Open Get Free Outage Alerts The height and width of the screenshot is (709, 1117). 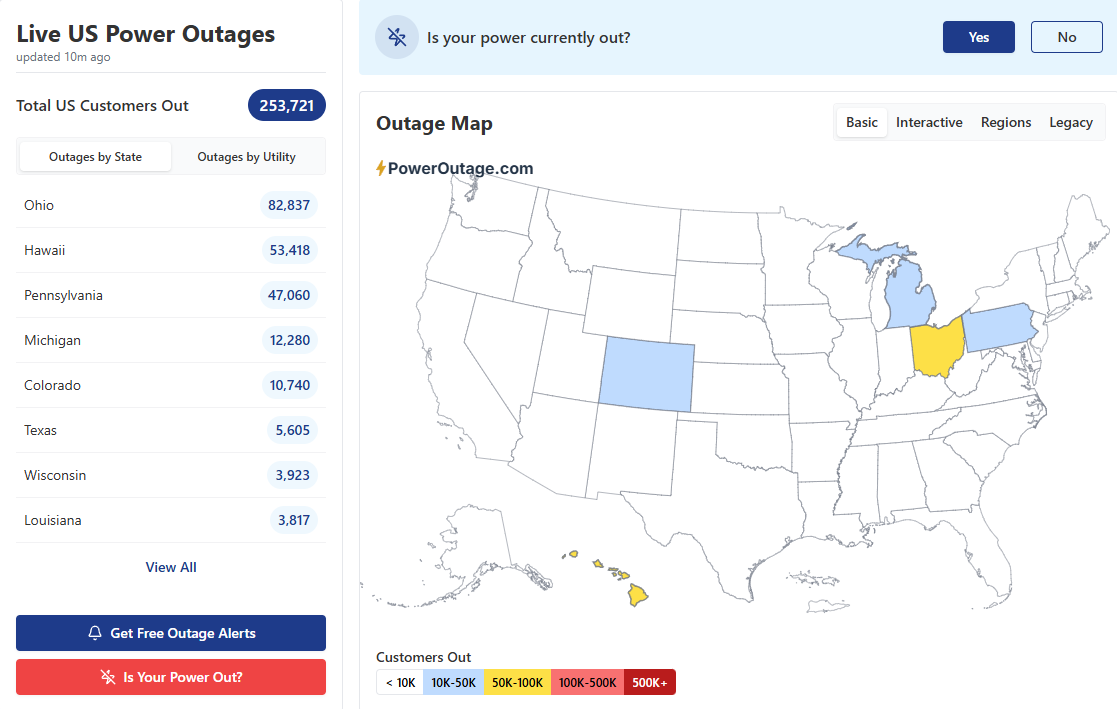pos(171,633)
